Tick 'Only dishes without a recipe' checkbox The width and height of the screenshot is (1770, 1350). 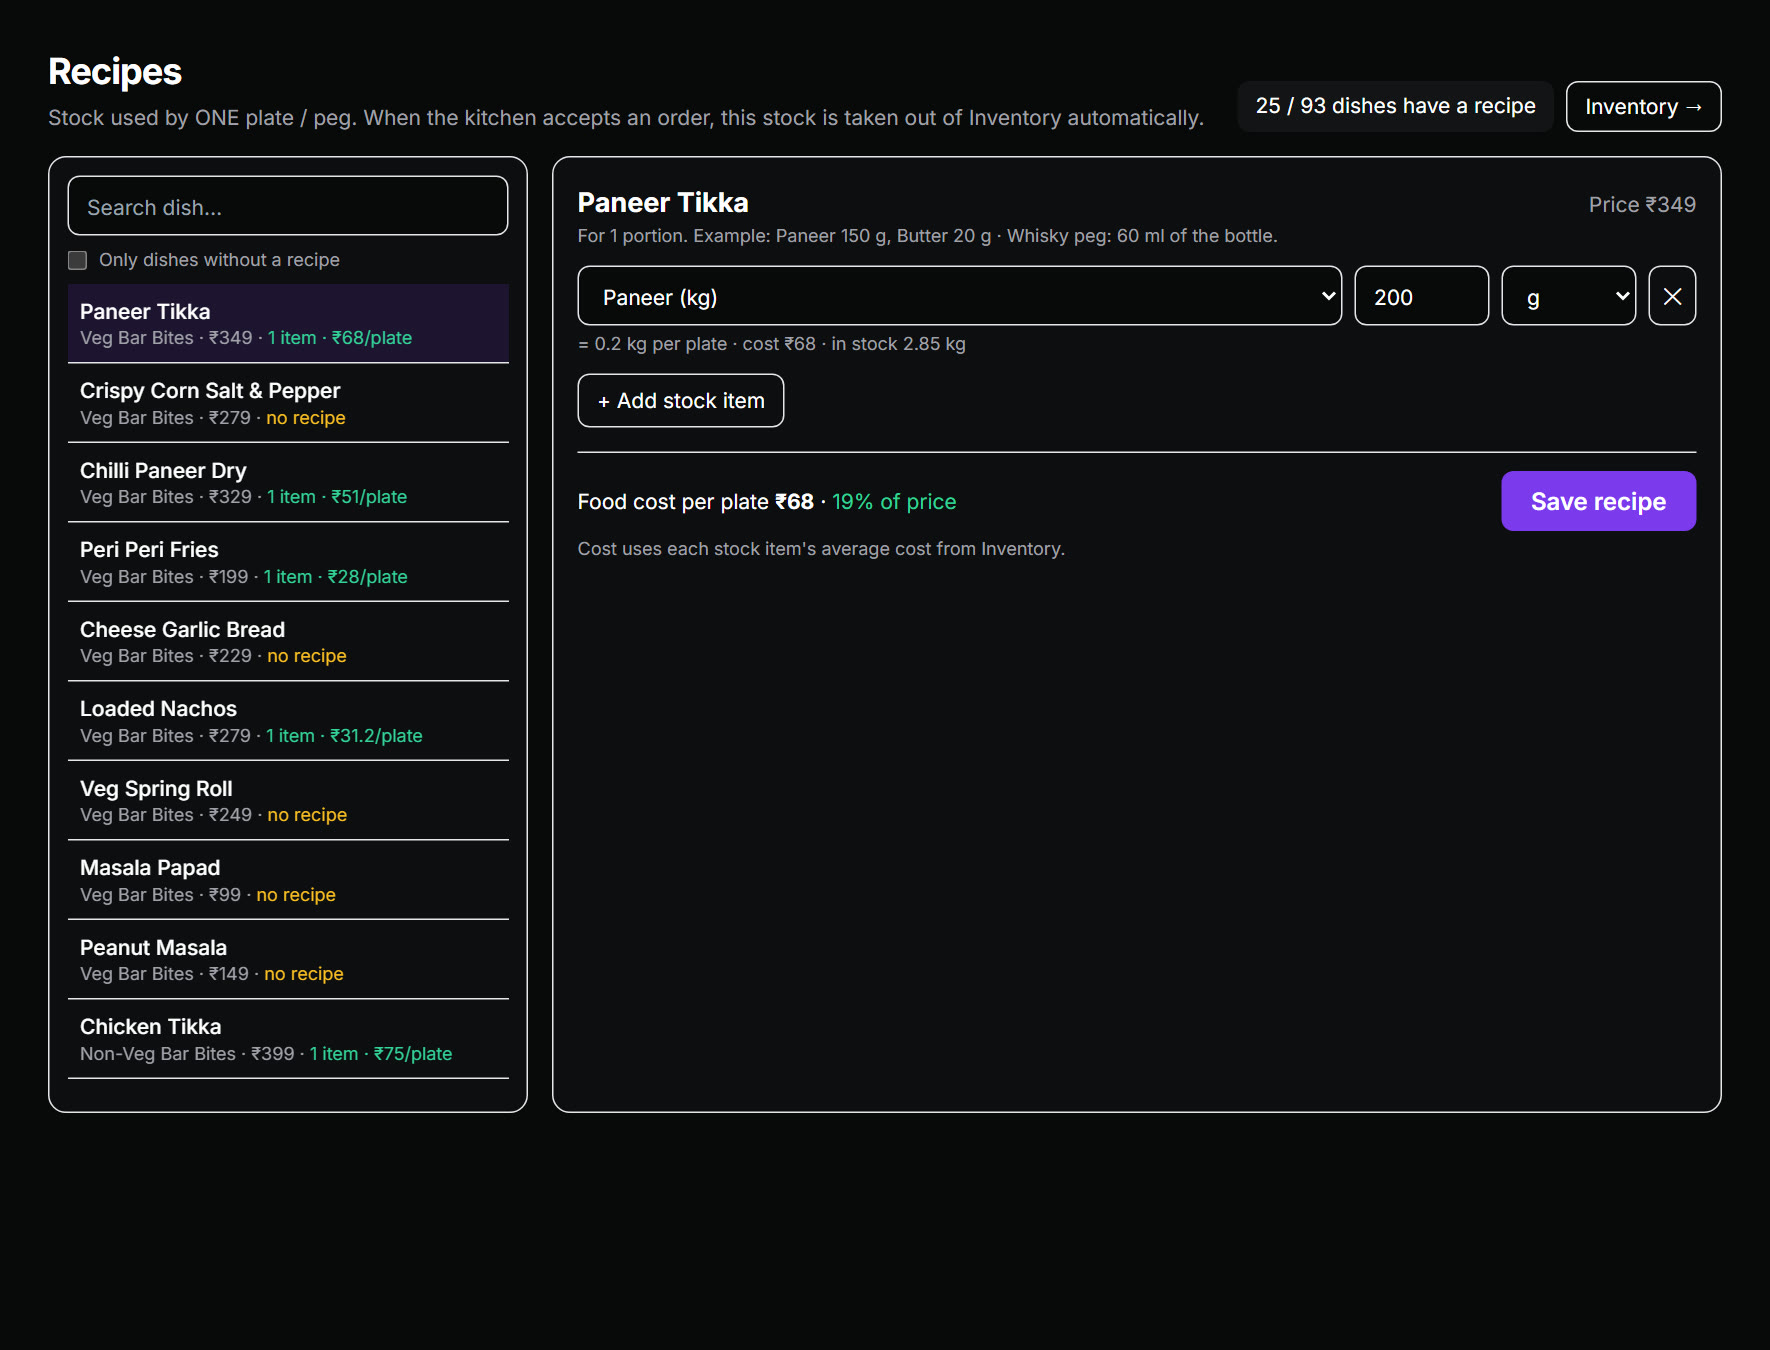pyautogui.click(x=78, y=260)
